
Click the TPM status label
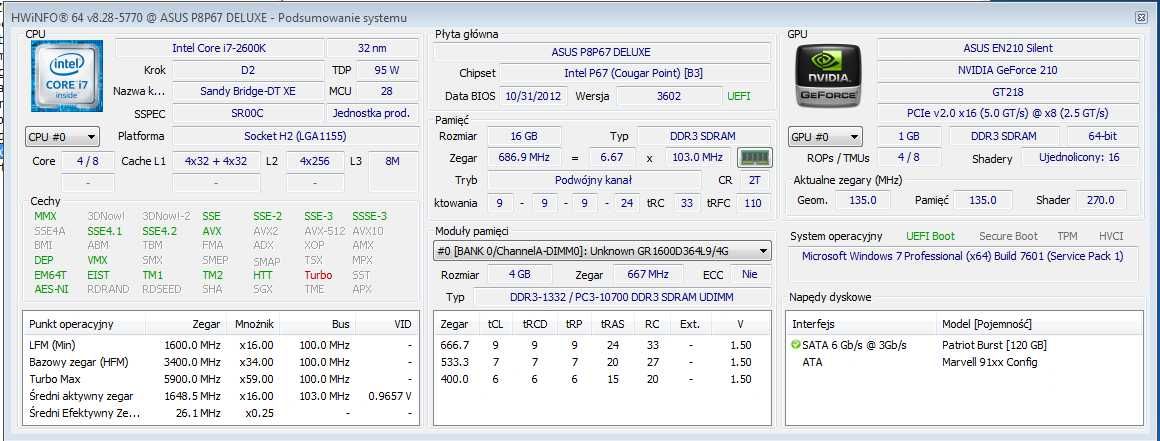(x=1067, y=236)
